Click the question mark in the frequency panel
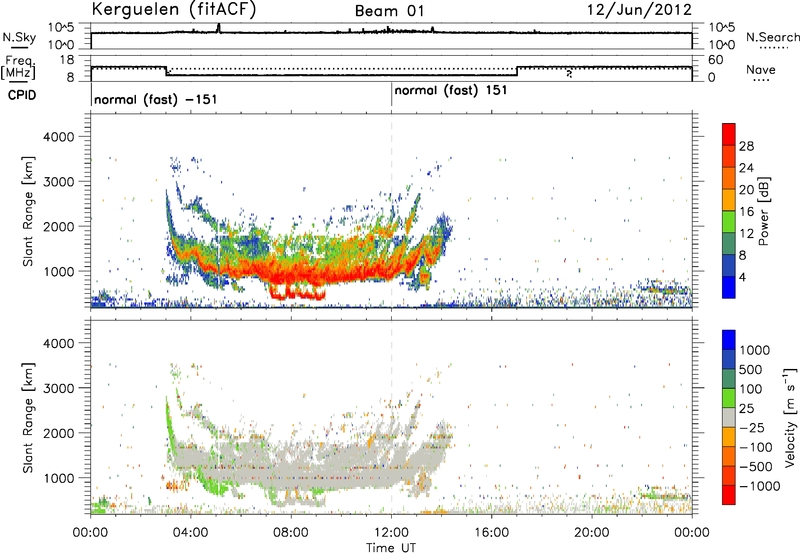 (569, 74)
